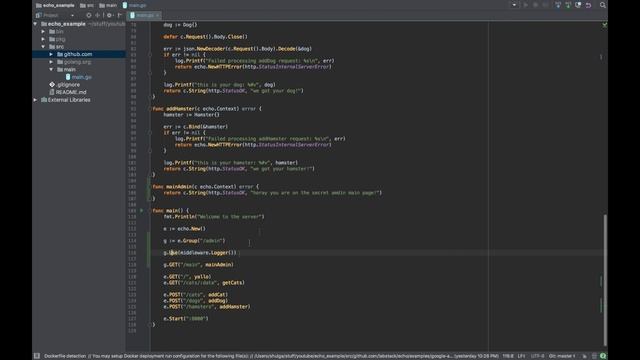Click the cursor line:column indicator in status bar
640x360 pixels.
[508, 356]
